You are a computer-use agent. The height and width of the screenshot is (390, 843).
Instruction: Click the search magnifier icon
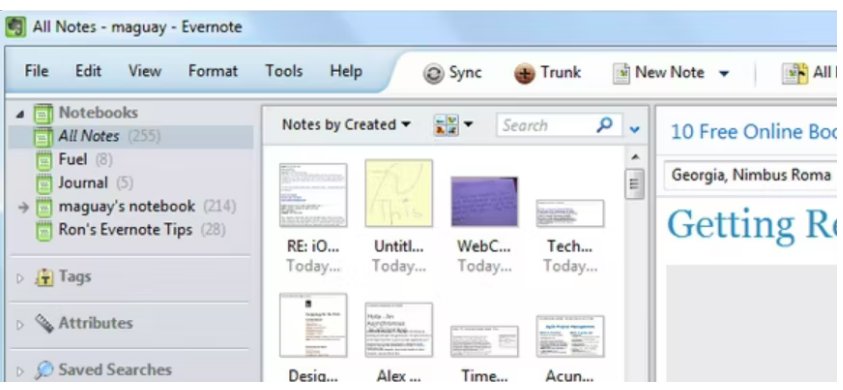[x=605, y=125]
